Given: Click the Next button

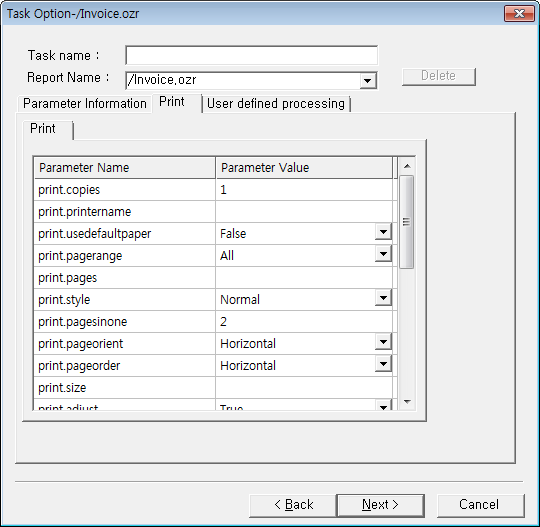Looking at the screenshot, I should 380,505.
